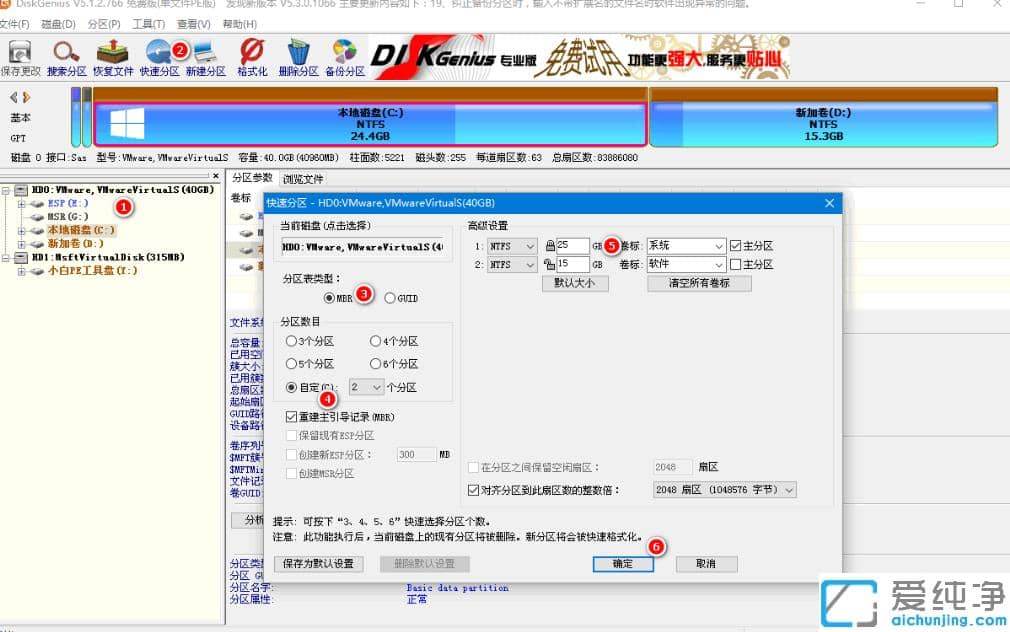Viewport: 1010px width, 632px height.
Task: Click the 确定 button to confirm partitioning
Action: click(622, 563)
